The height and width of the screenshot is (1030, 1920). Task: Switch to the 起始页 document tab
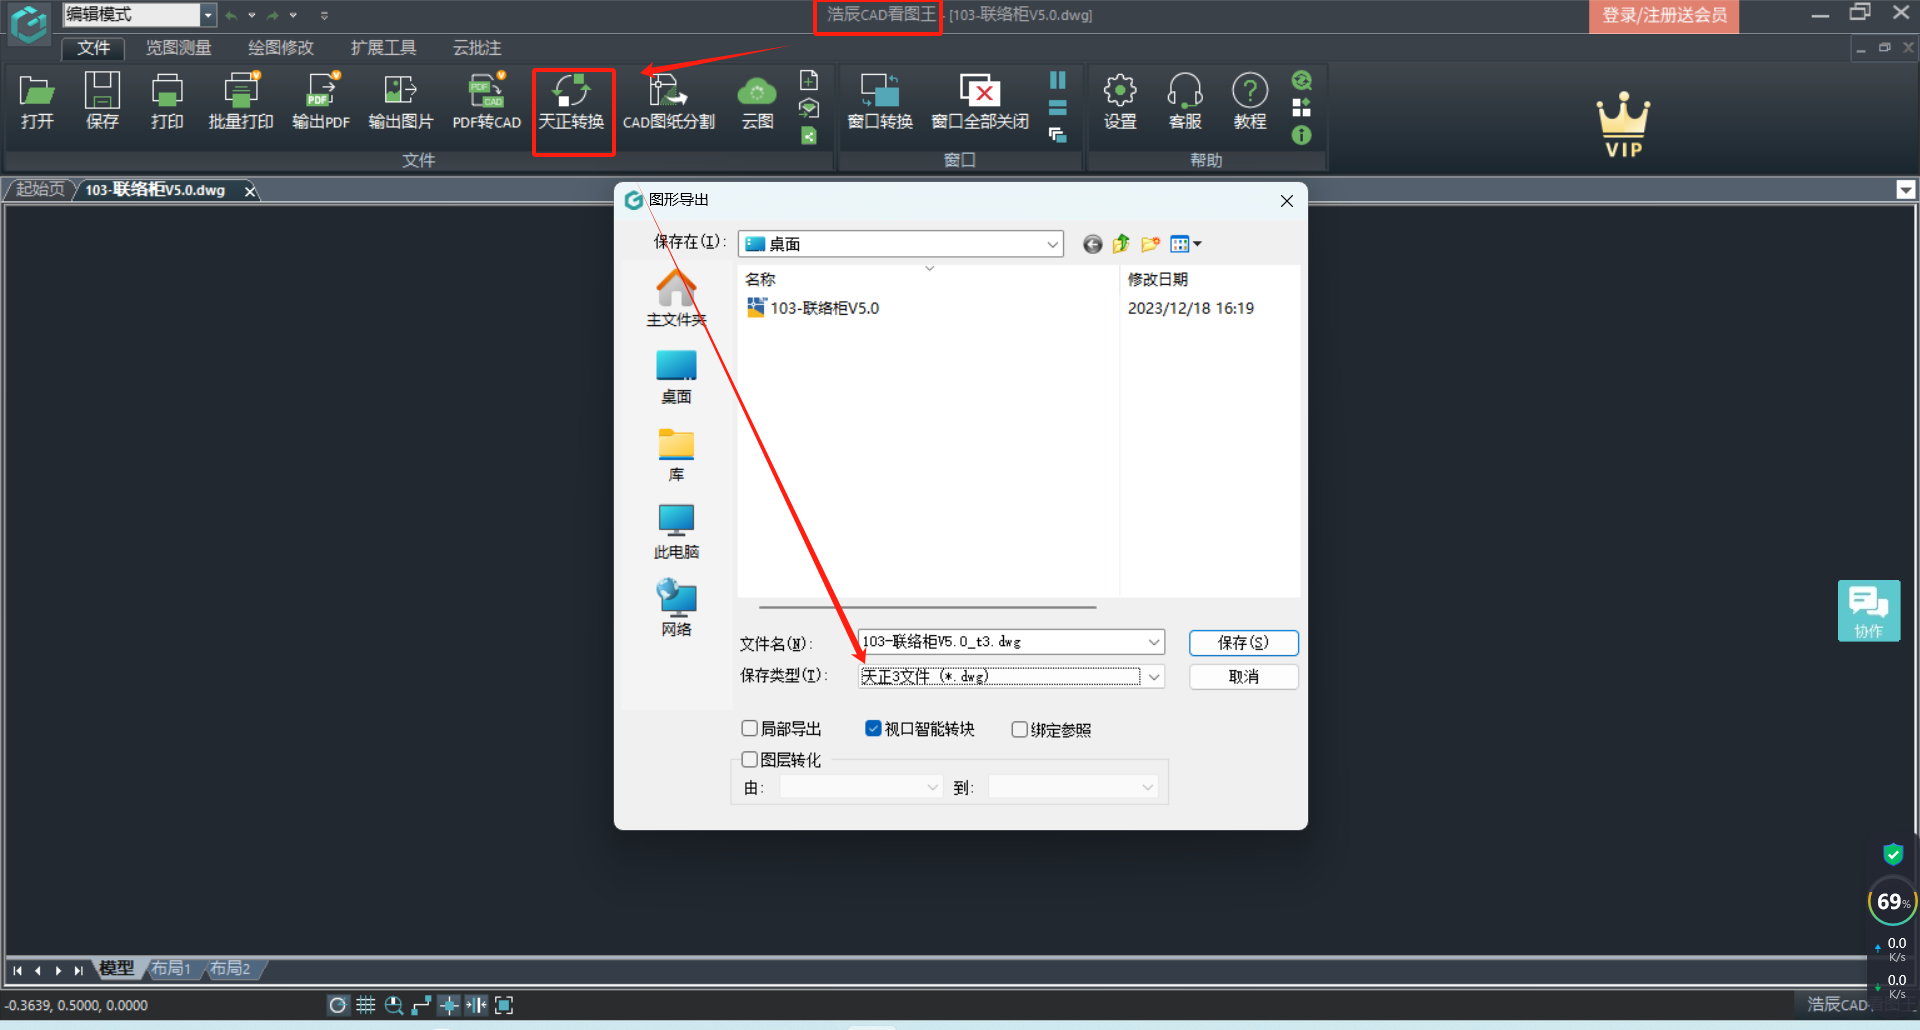pyautogui.click(x=40, y=189)
